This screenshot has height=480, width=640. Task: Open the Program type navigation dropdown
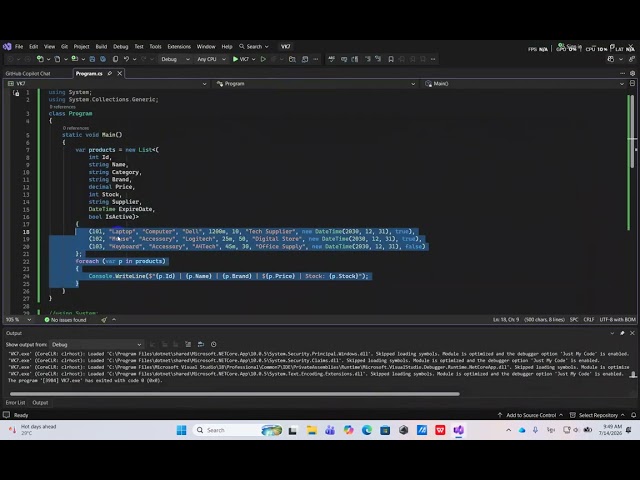tap(315, 84)
